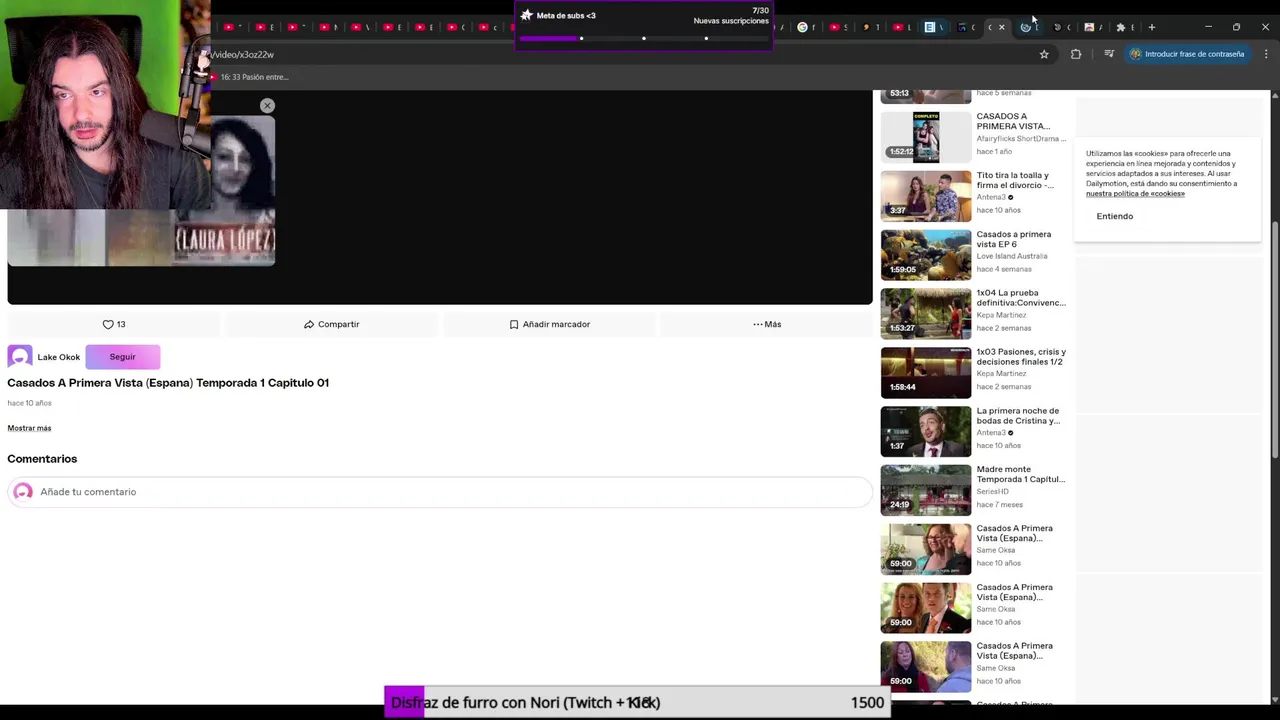
Task: Bookmark this page with the star icon
Action: pos(1044,54)
